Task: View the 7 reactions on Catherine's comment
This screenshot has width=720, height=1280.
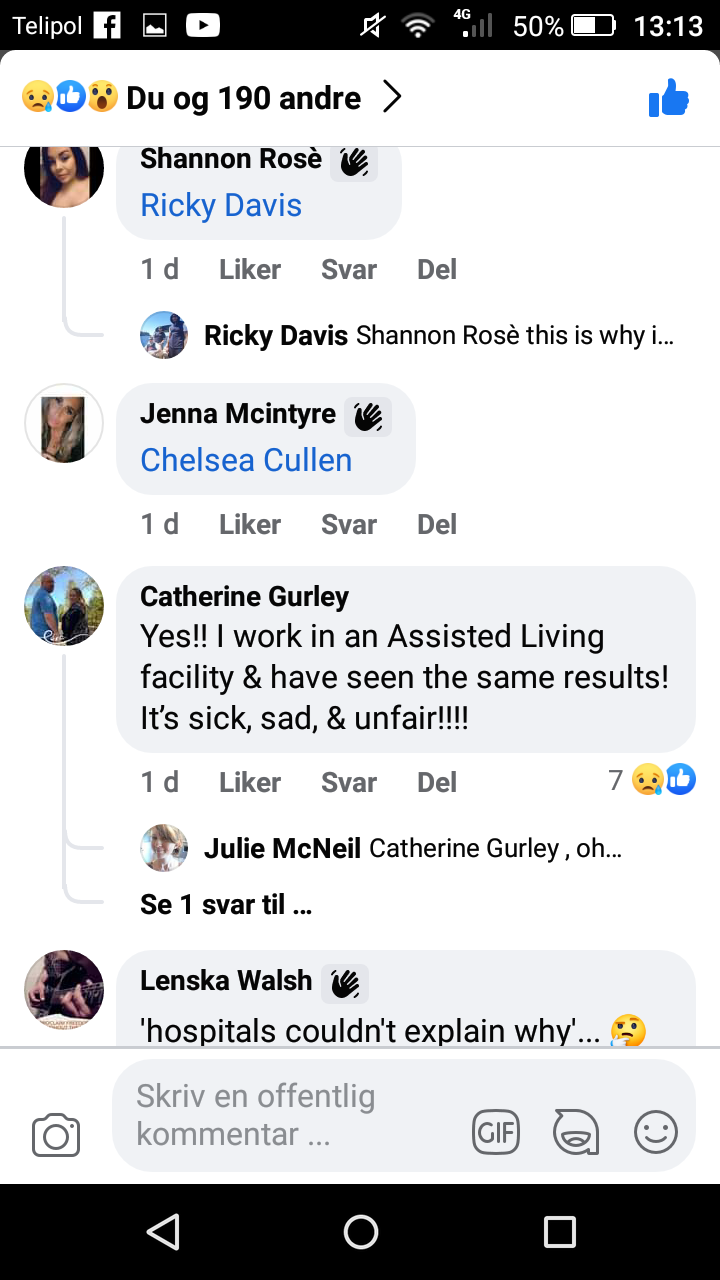Action: point(652,780)
